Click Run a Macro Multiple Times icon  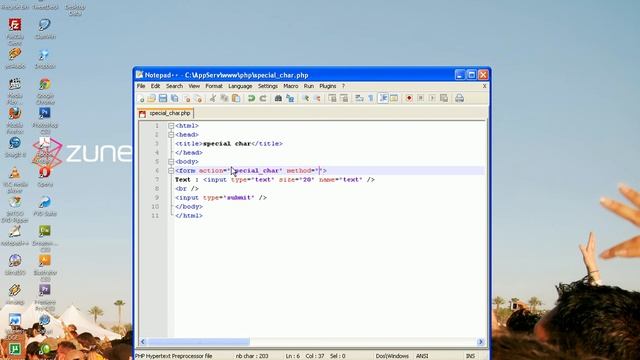coord(444,98)
